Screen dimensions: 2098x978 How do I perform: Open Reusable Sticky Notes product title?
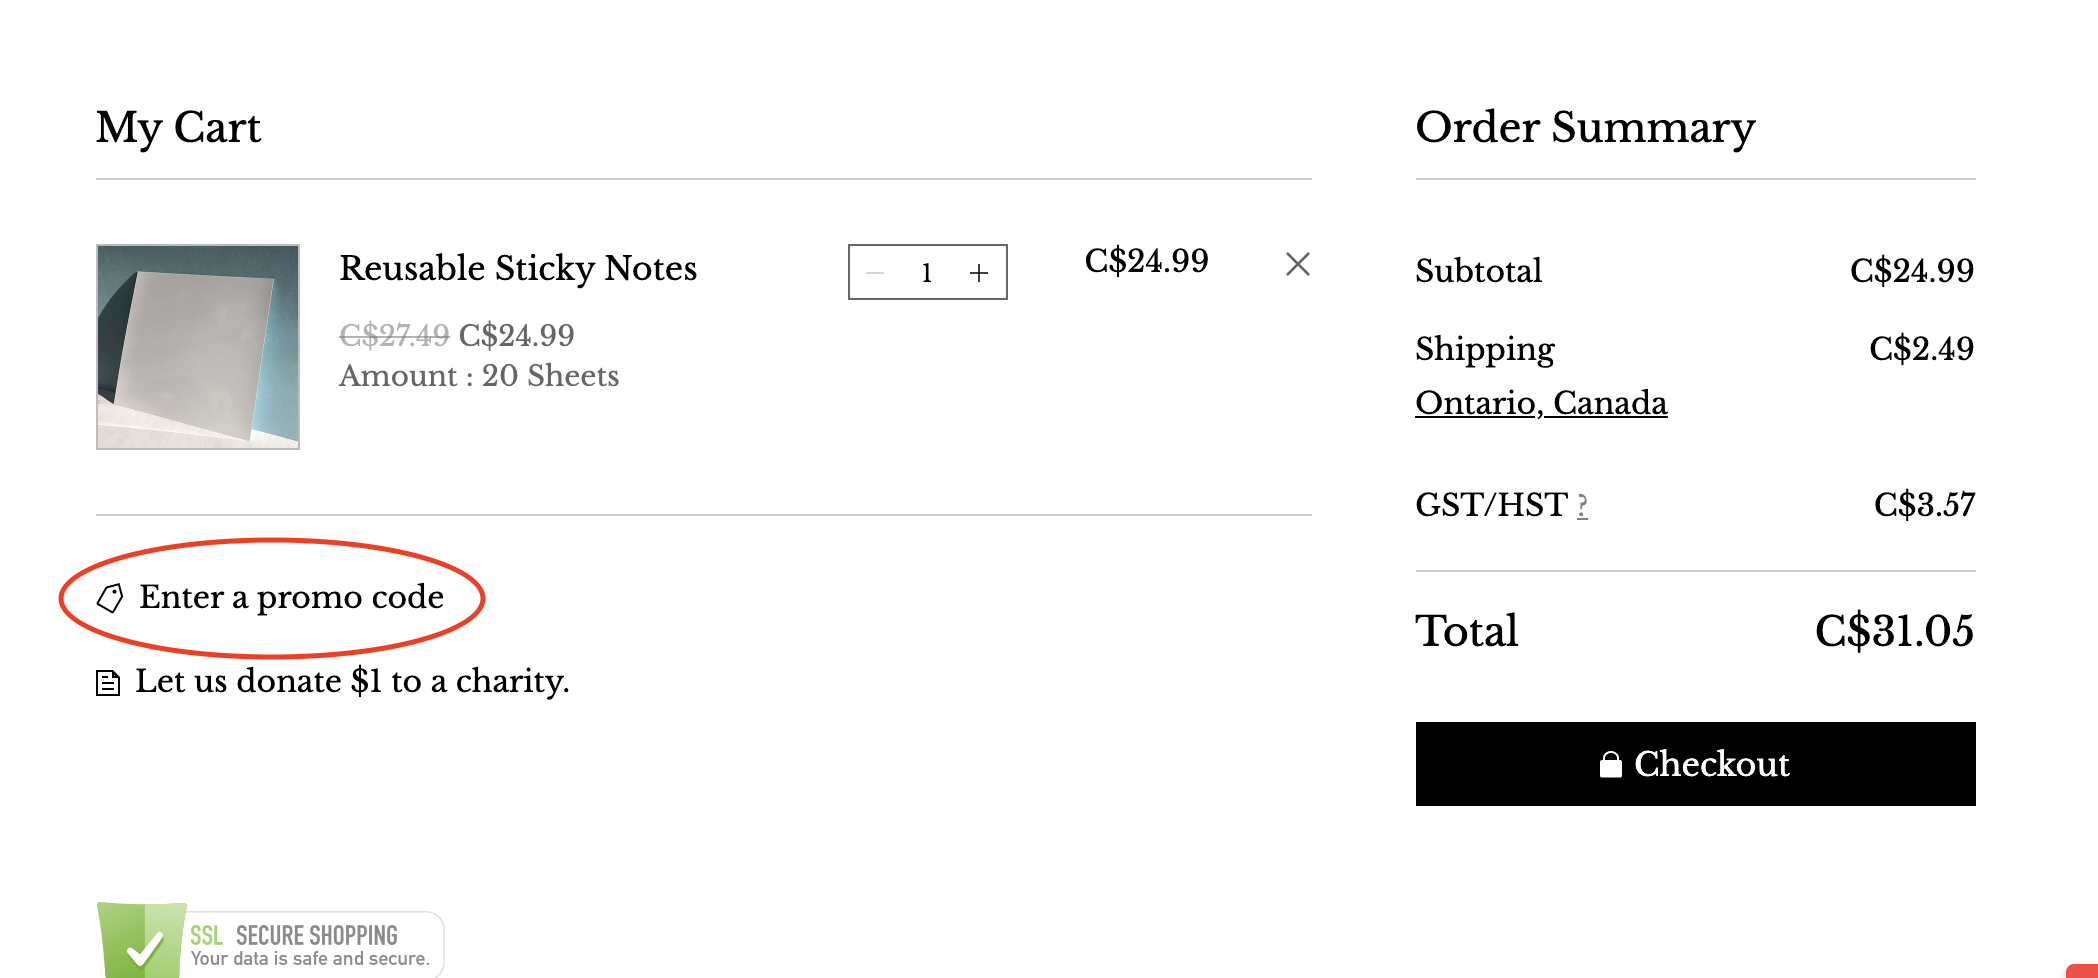click(x=518, y=268)
